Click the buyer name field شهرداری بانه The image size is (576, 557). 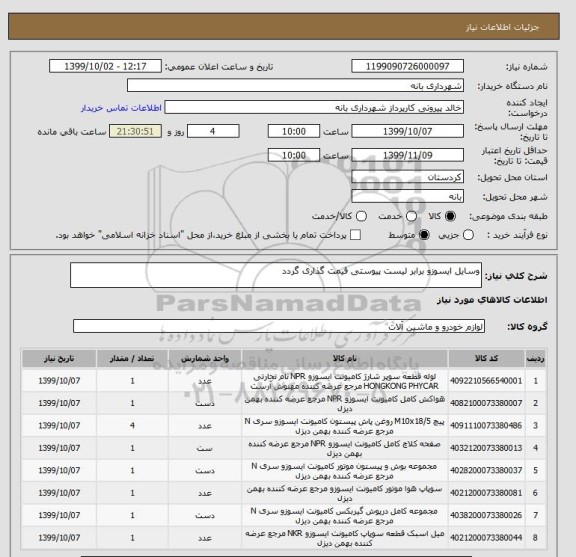pos(295,86)
